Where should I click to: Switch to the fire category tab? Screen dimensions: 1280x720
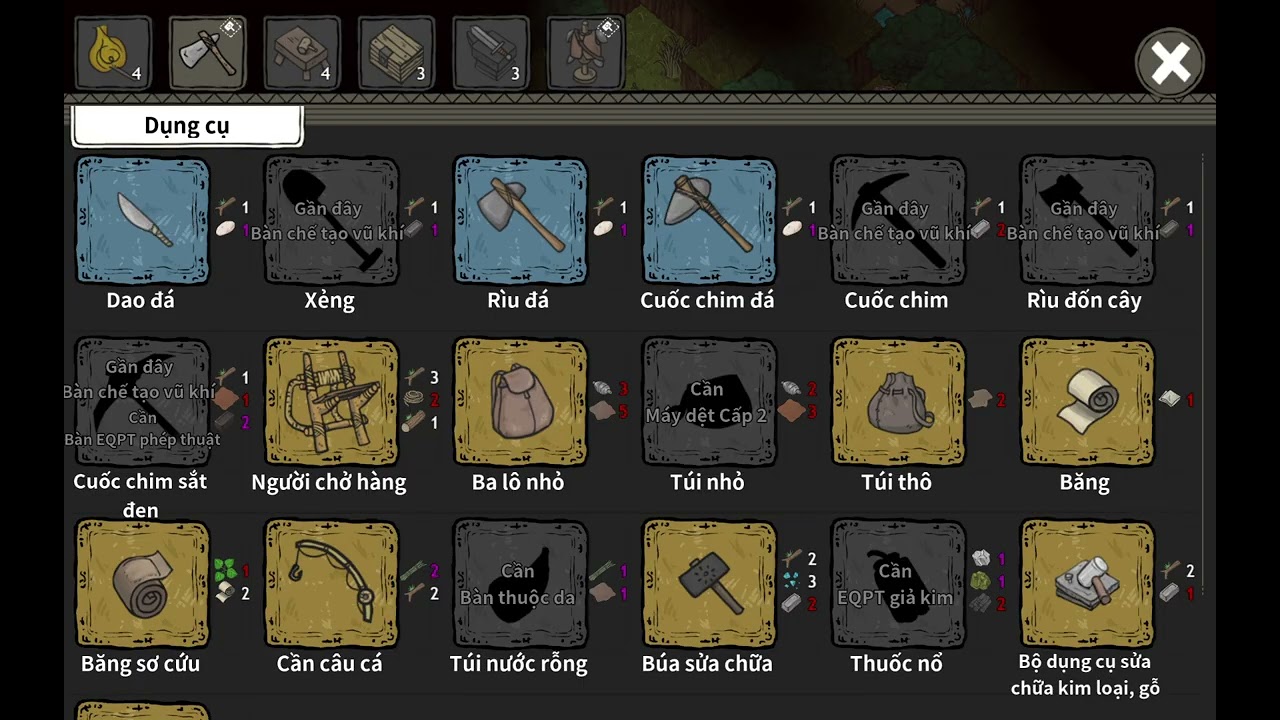113,53
